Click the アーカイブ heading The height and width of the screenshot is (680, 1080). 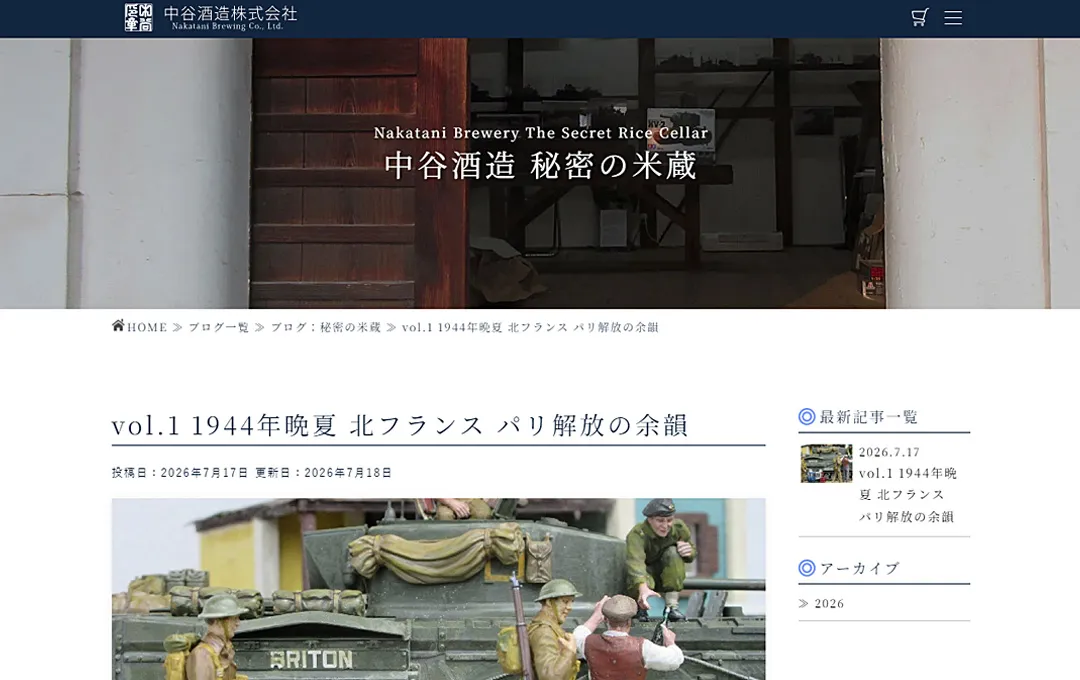(x=860, y=568)
